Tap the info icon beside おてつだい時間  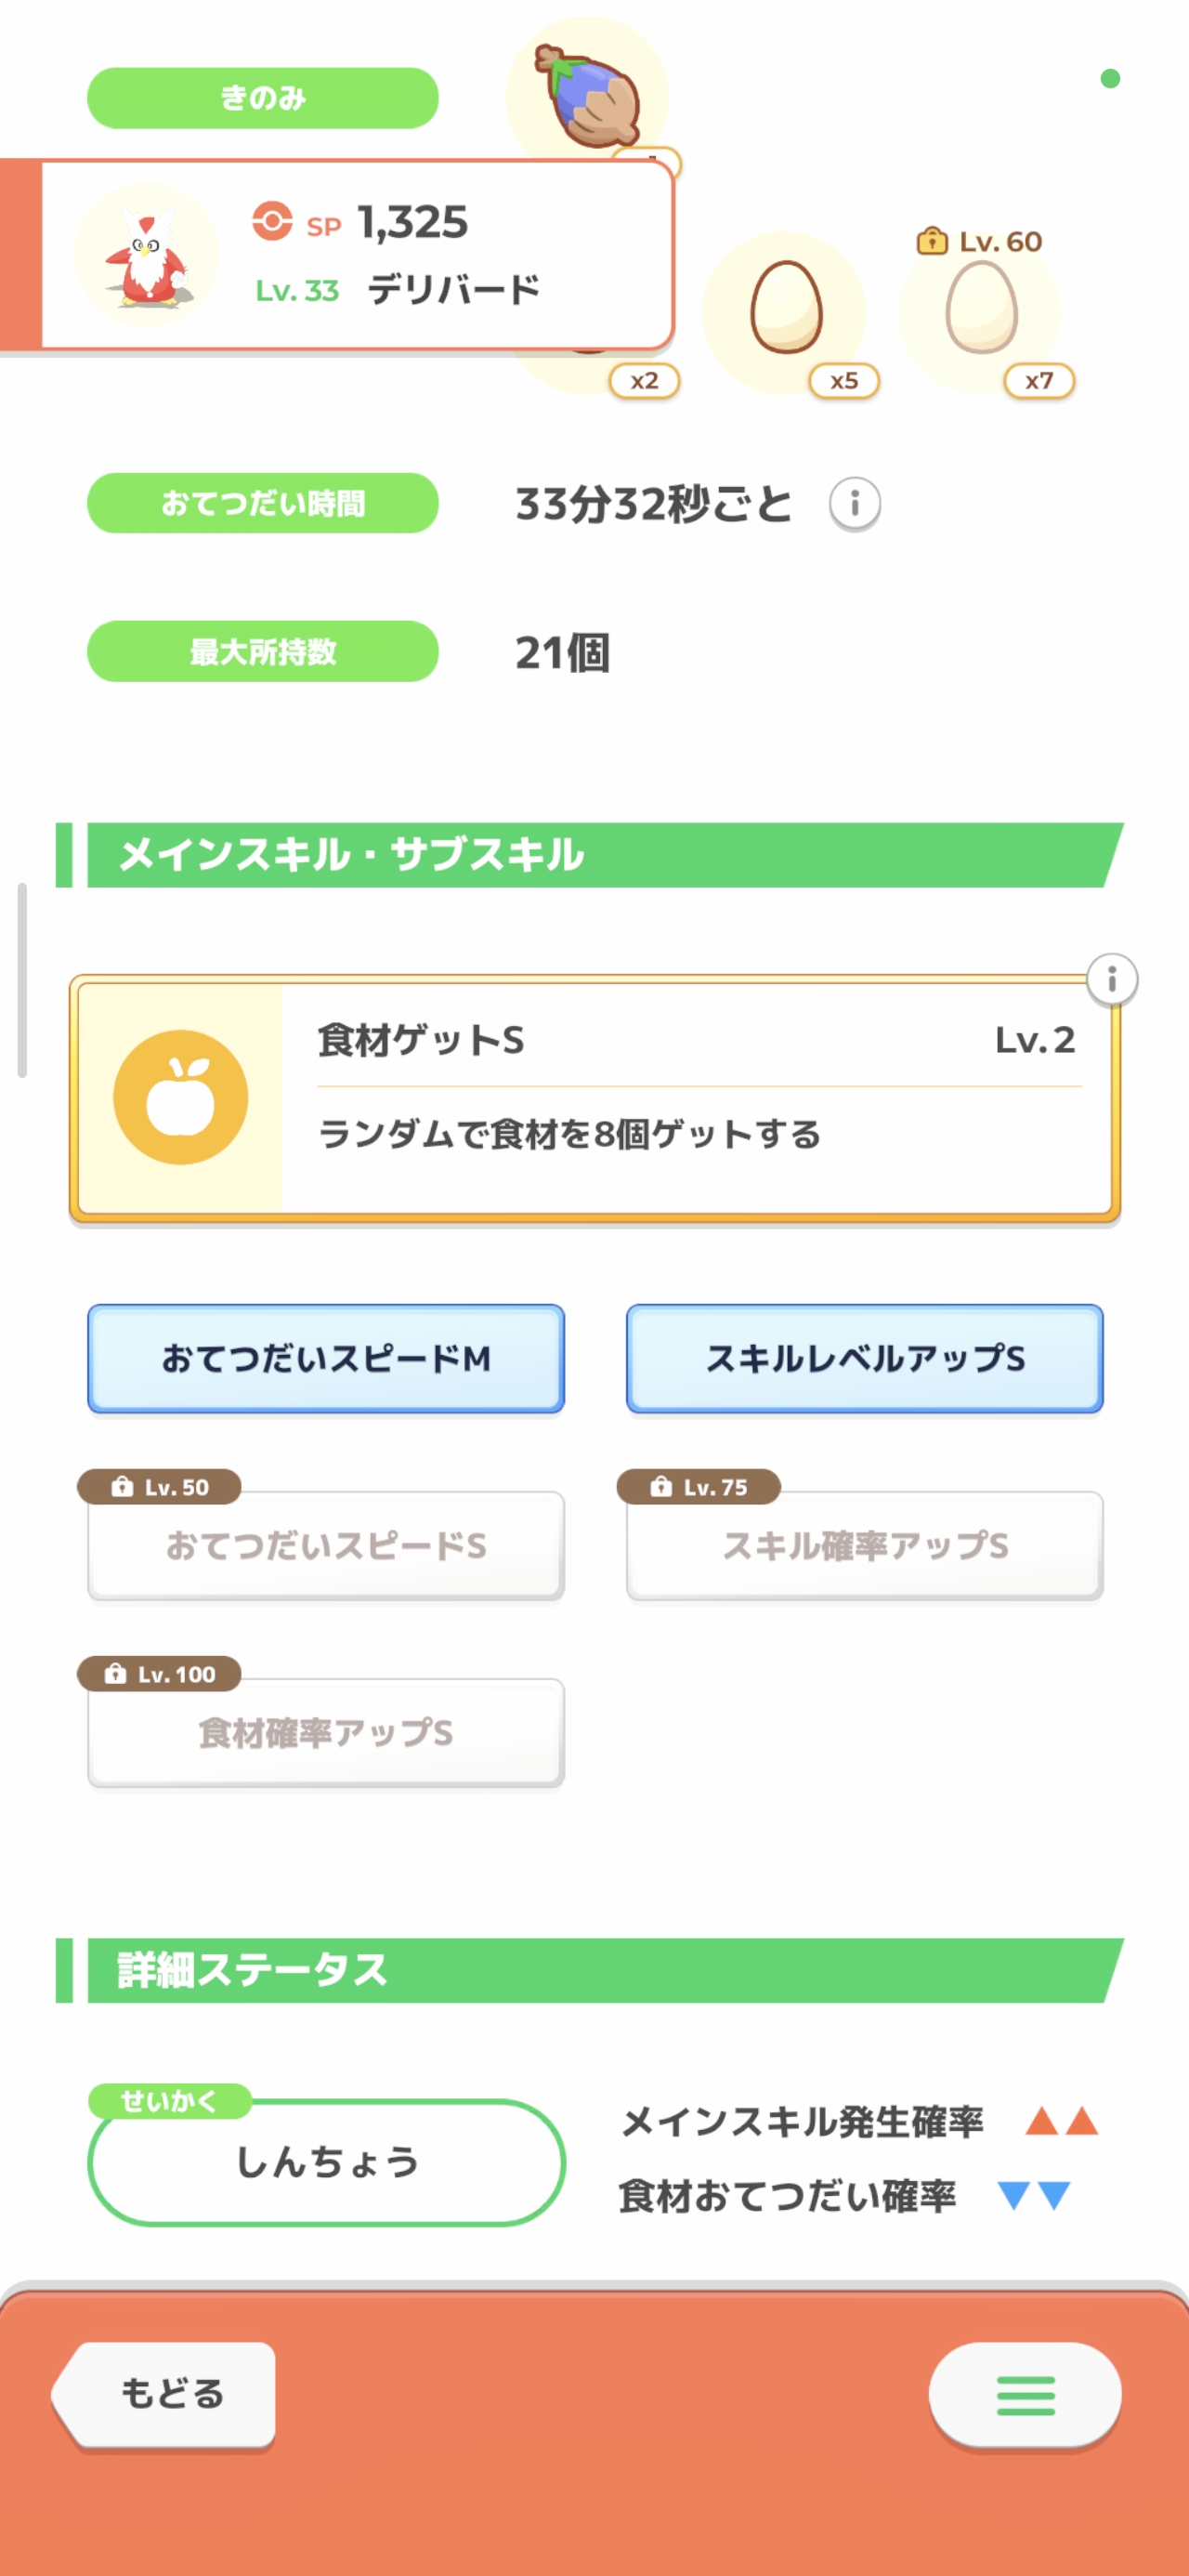[854, 503]
